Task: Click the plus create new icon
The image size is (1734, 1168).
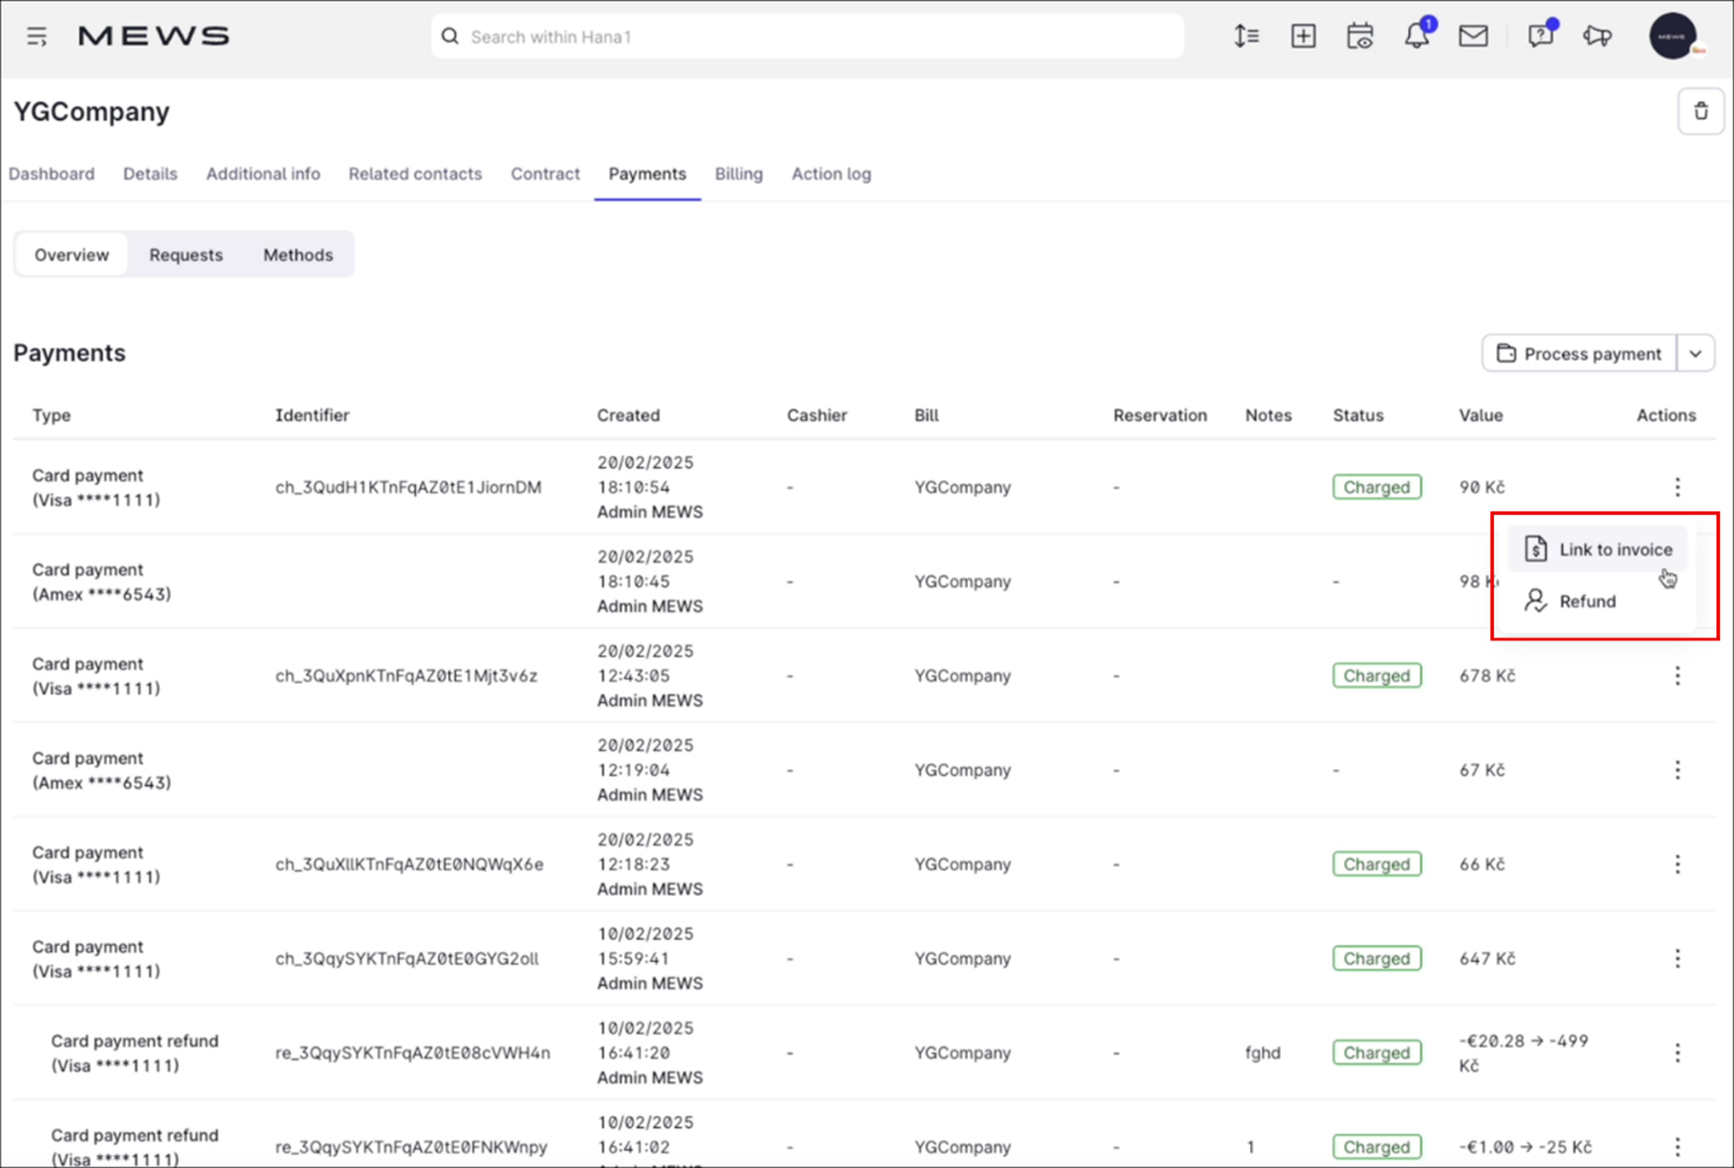Action: point(1303,36)
